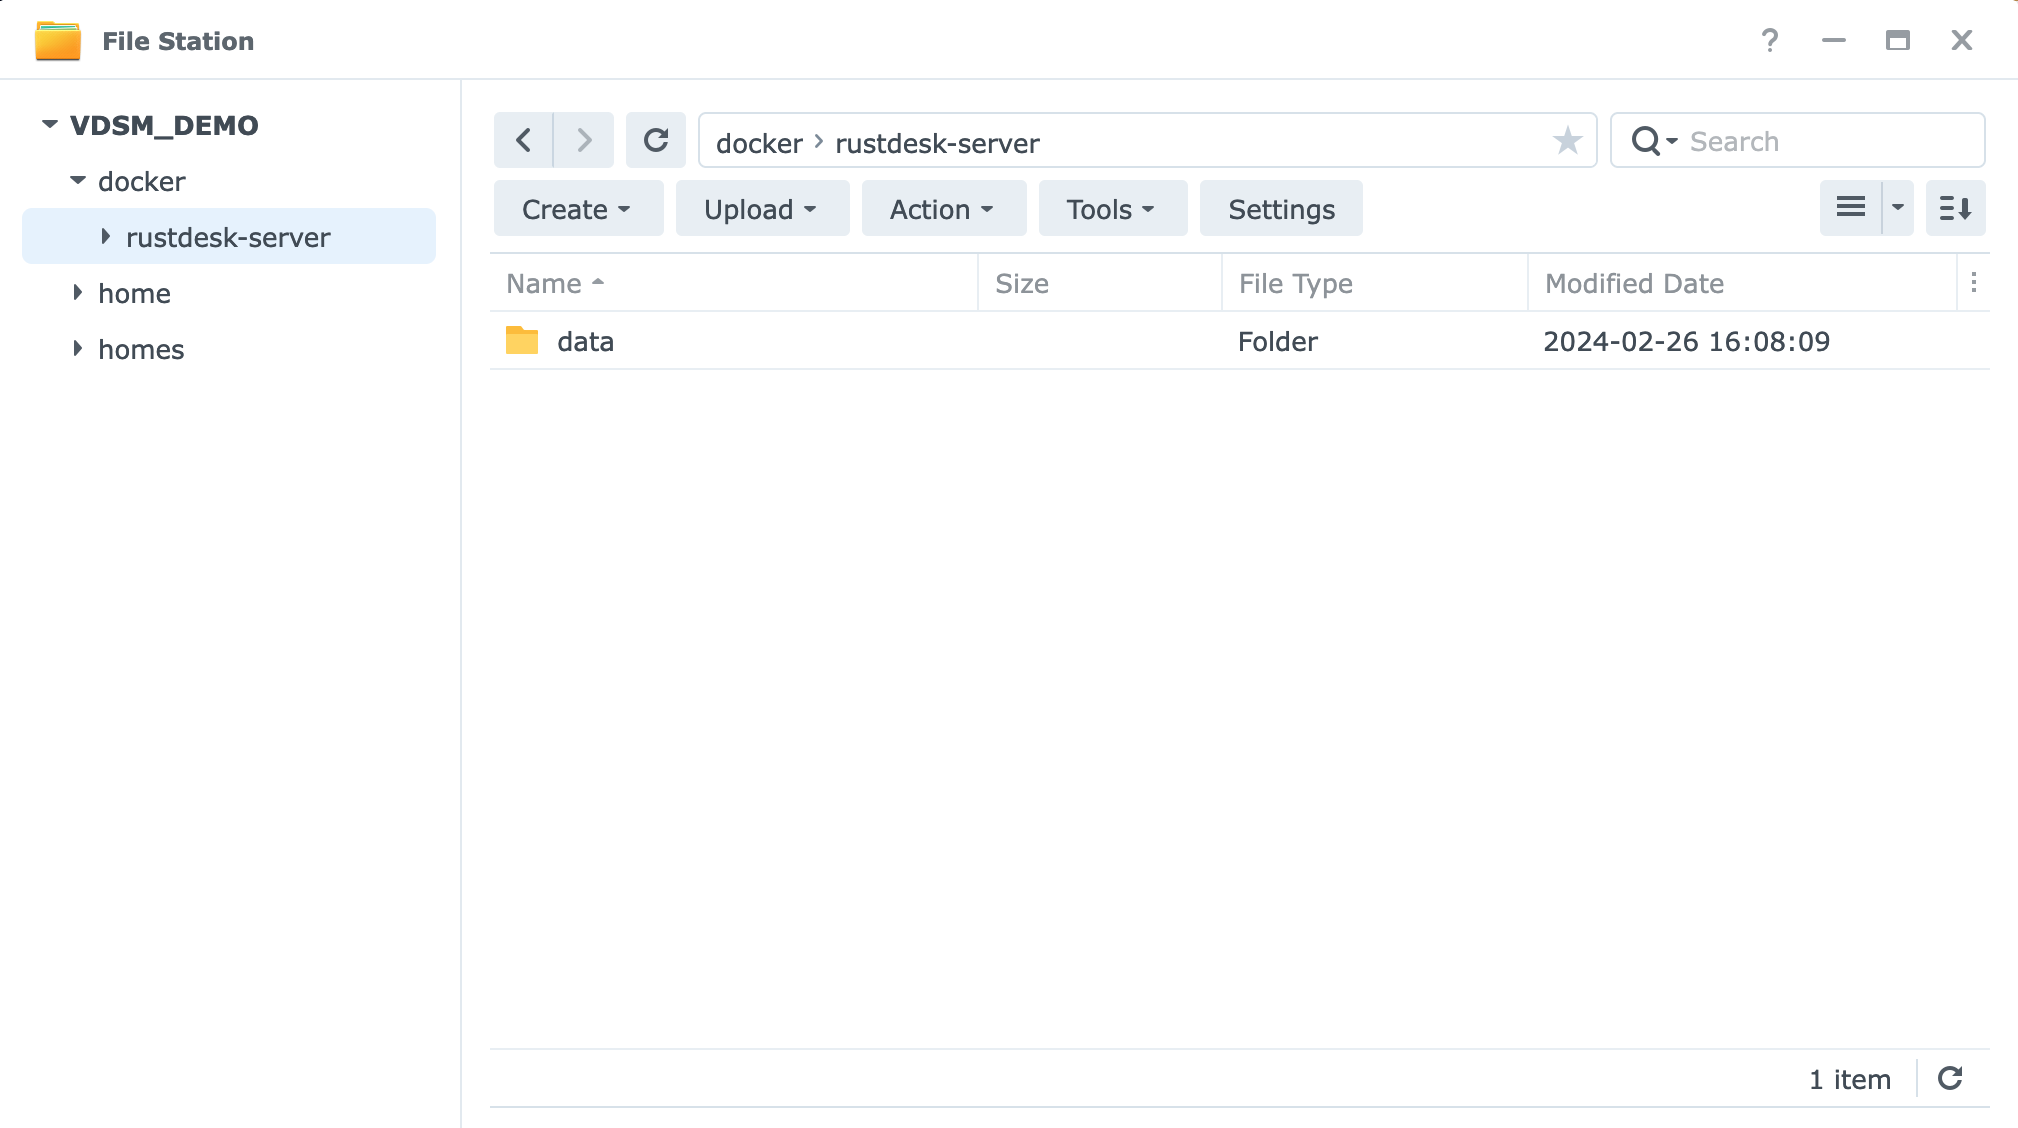Star the current folder as a favorite
This screenshot has width=2018, height=1128.
(1568, 141)
